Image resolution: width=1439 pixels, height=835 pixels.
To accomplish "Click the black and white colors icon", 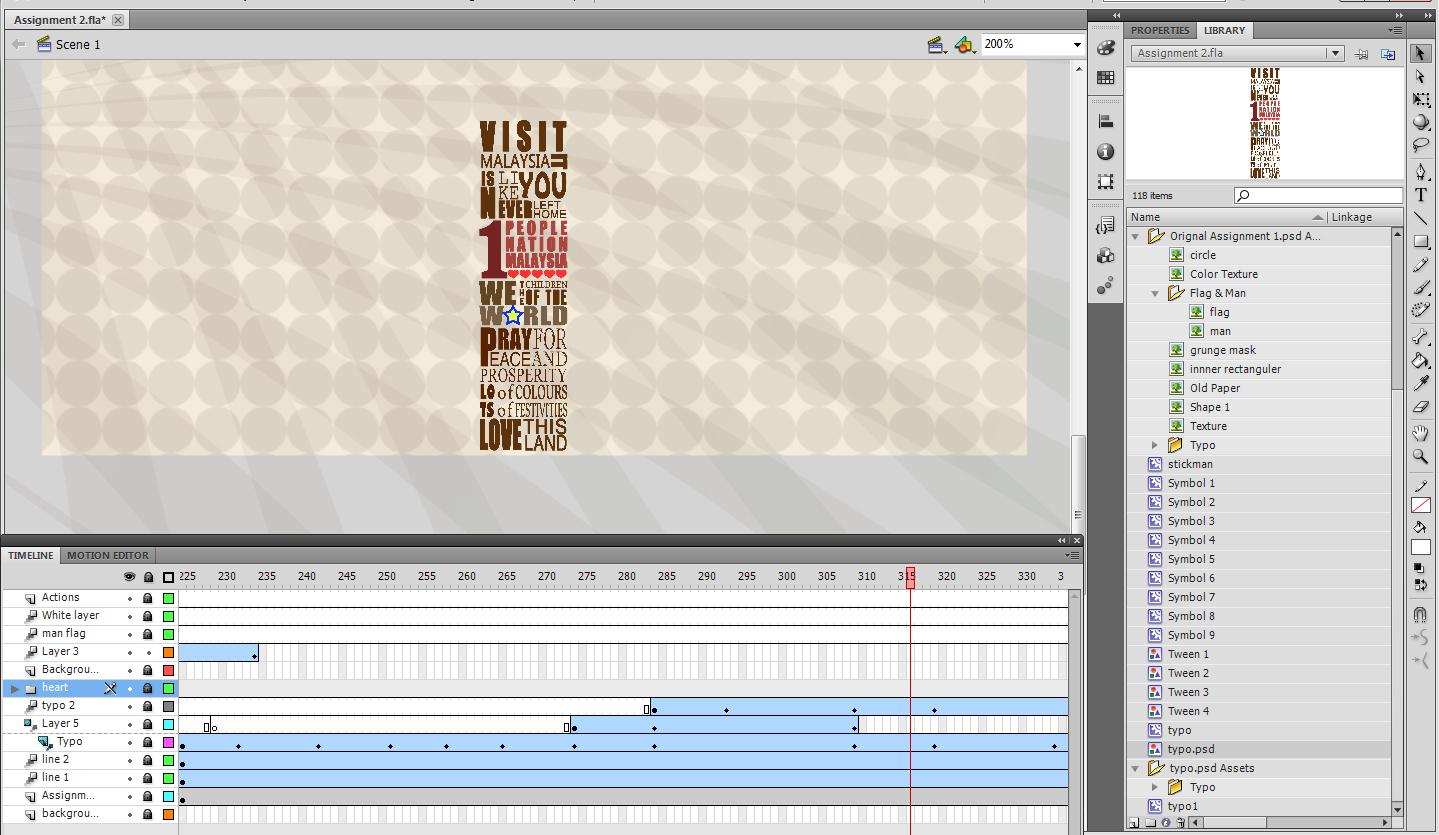I will click(x=1418, y=568).
